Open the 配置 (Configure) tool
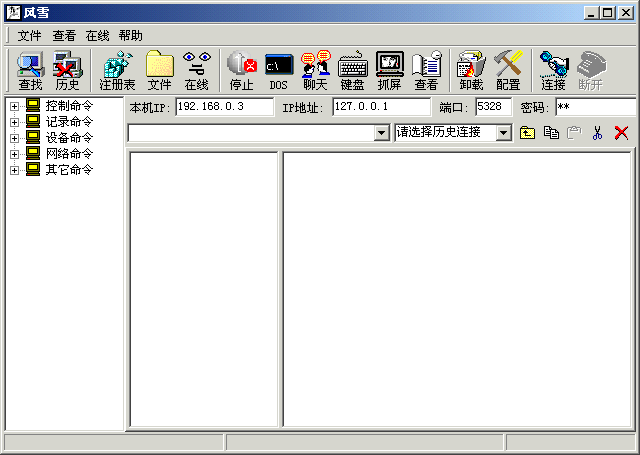This screenshot has height=455, width=640. (508, 71)
